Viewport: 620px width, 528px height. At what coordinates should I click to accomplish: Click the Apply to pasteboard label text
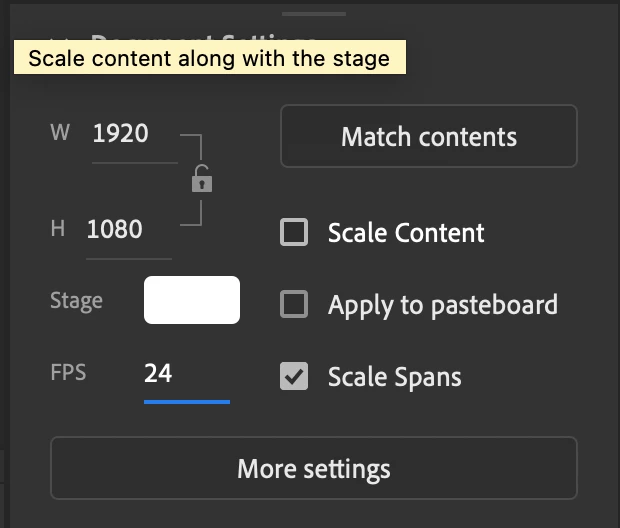(x=443, y=304)
